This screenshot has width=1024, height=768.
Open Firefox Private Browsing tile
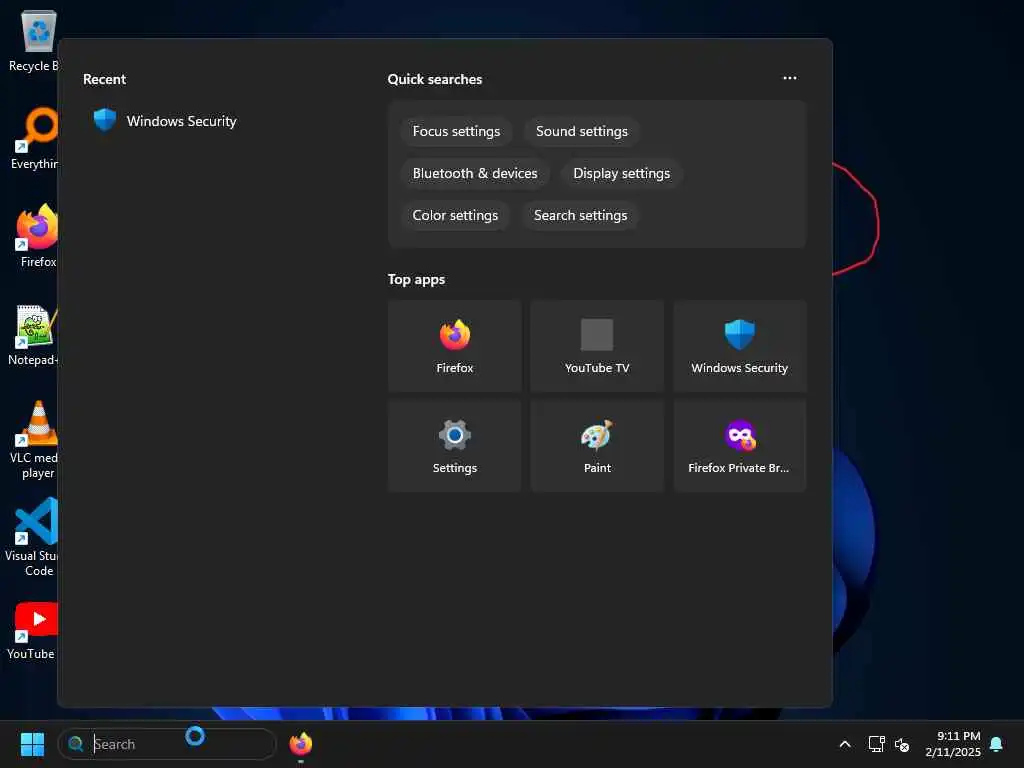click(x=739, y=446)
